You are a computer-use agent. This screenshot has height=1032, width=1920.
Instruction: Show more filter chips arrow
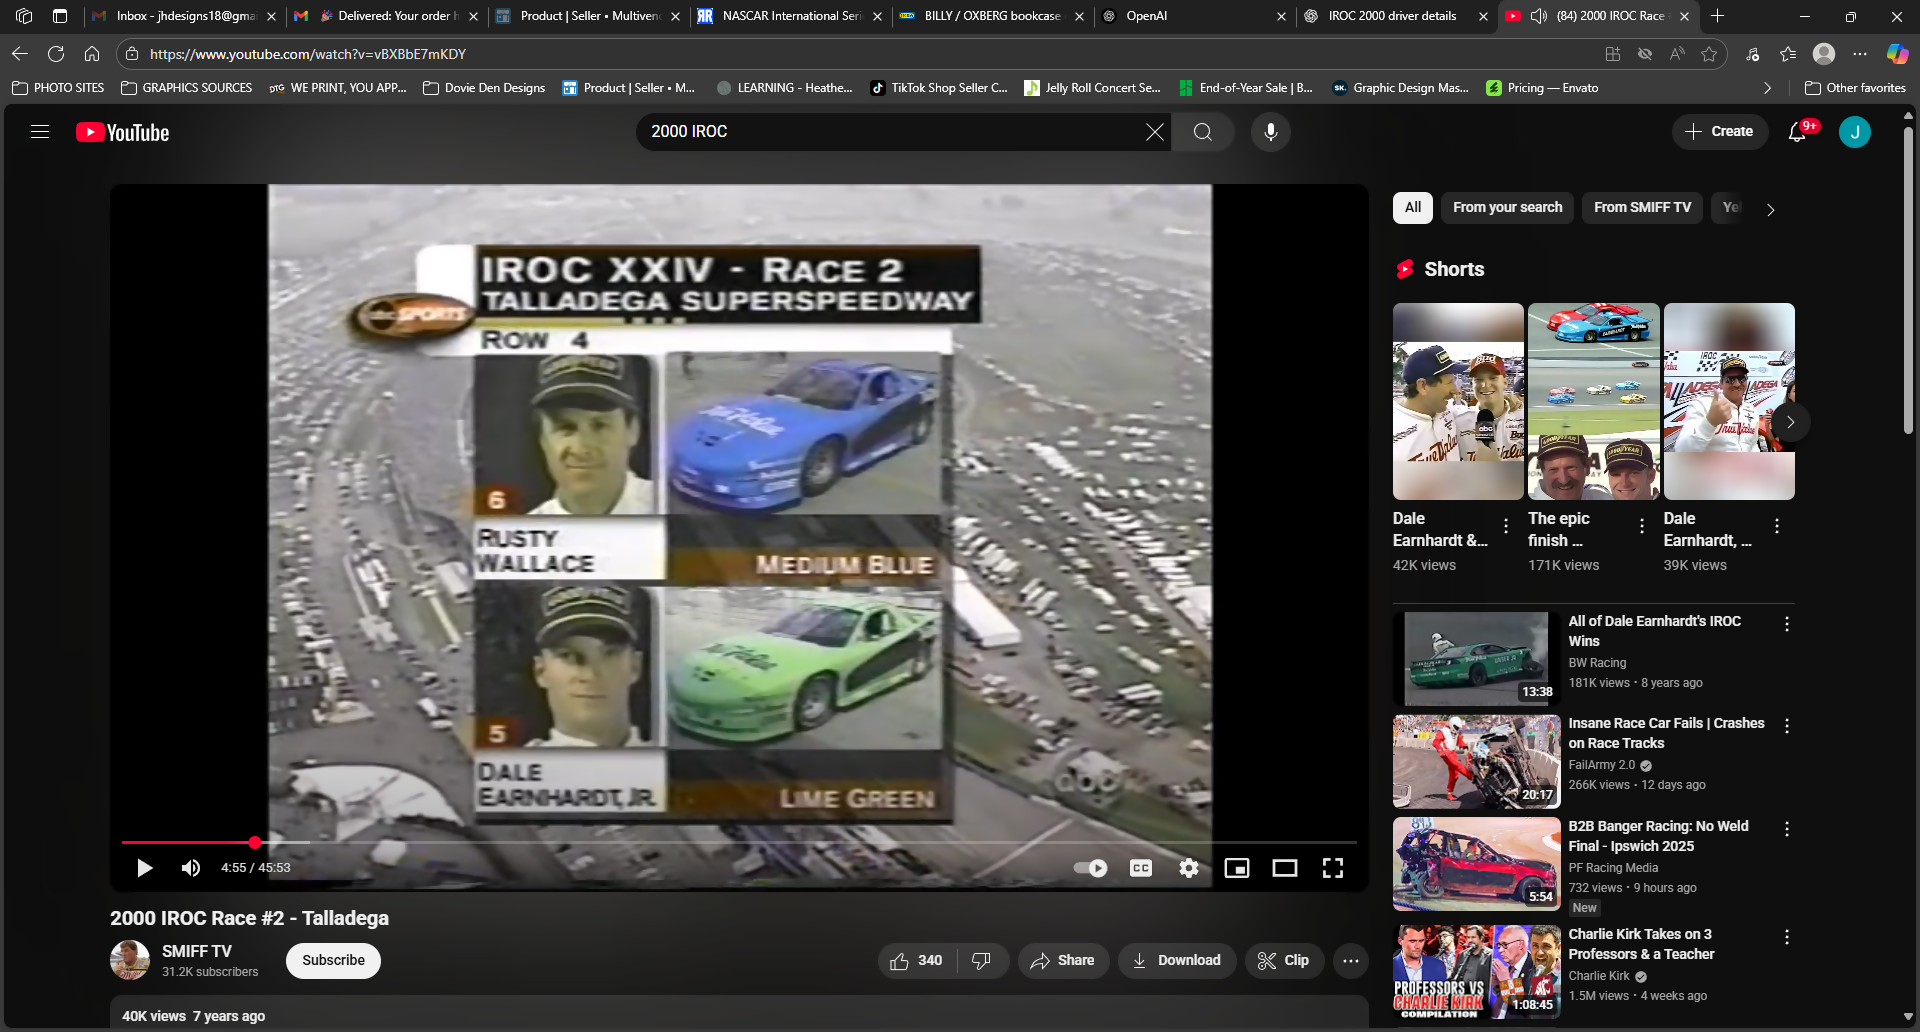pos(1770,210)
